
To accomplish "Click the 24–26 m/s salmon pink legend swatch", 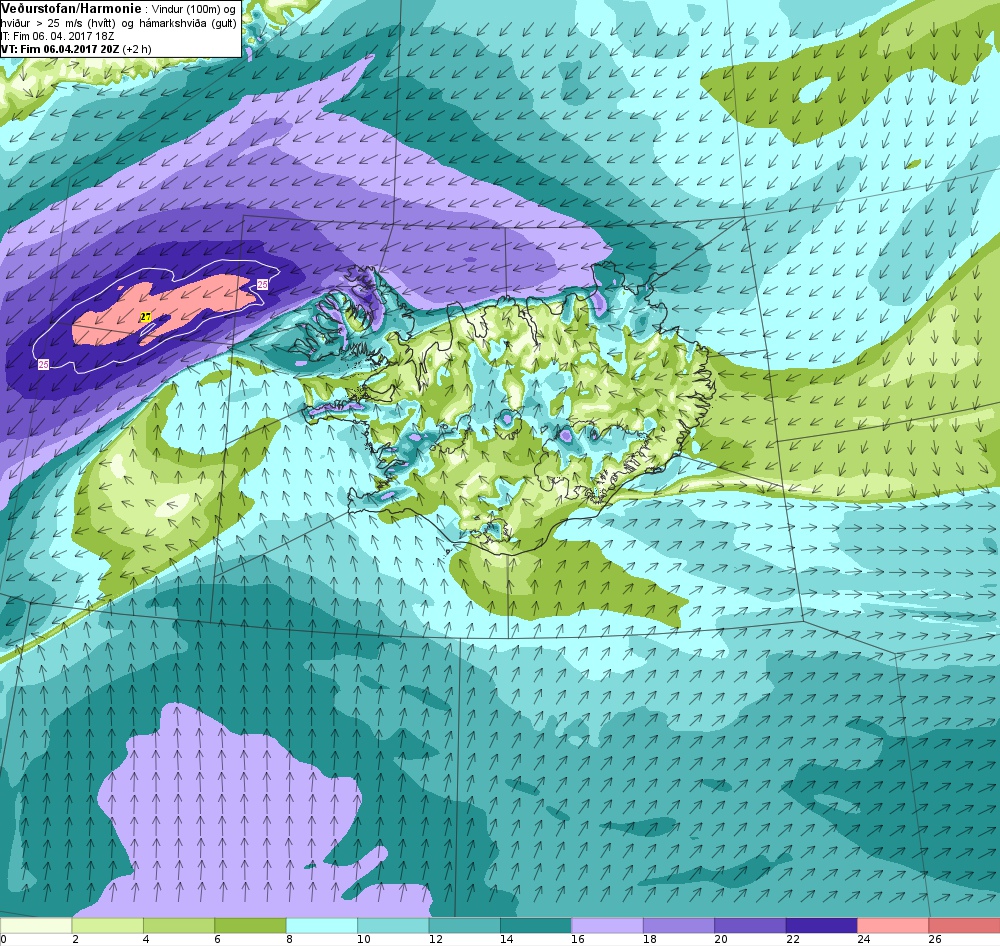I will 893,925.
